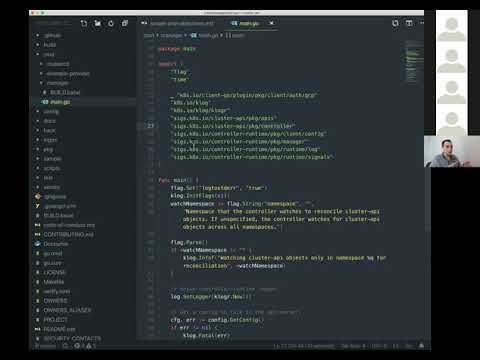480x360 pixels.
Task: Click the 'func main()' declaration line
Action: click(x=178, y=180)
